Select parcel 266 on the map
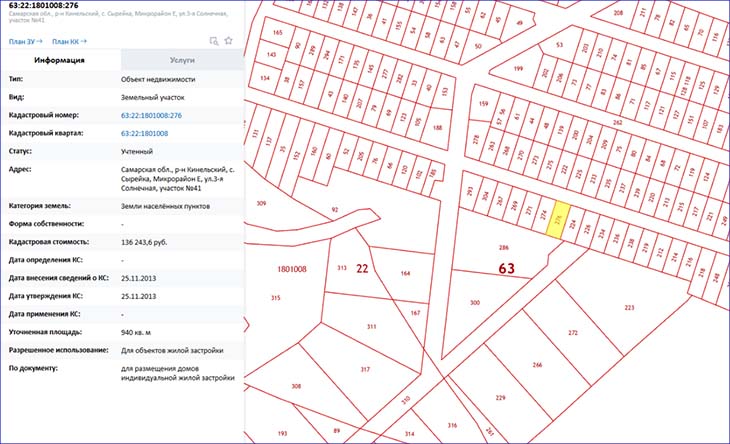This screenshot has width=730, height=444. pyautogui.click(x=537, y=365)
